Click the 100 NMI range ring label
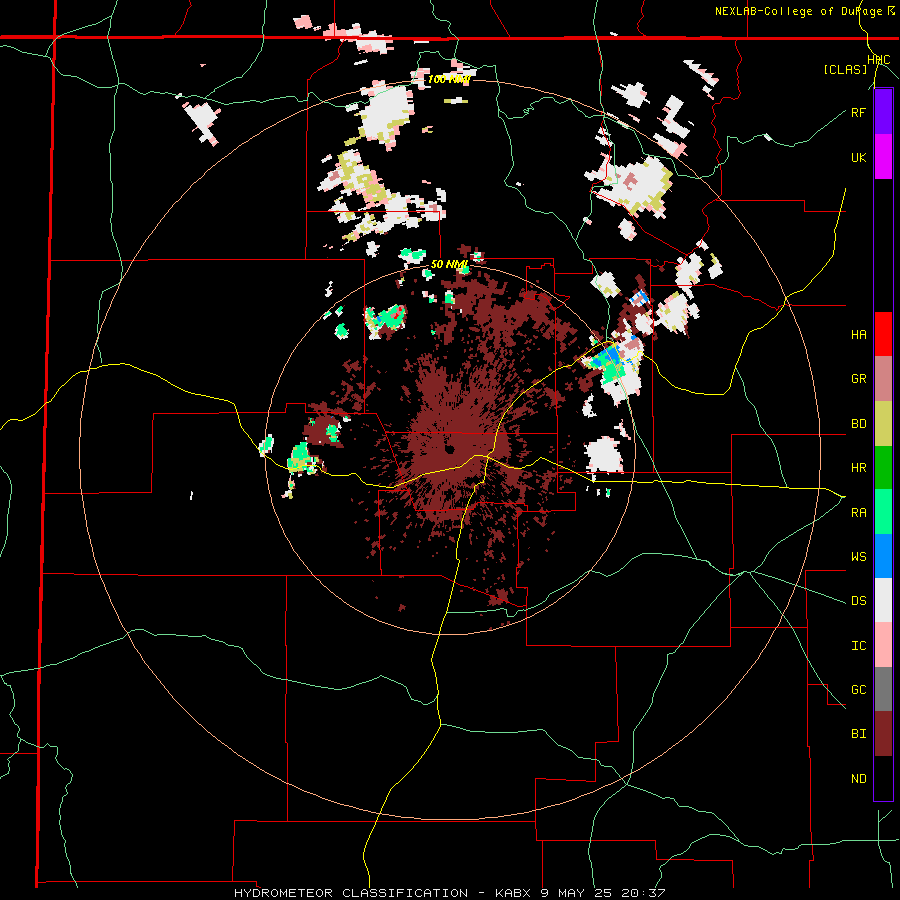 tap(449, 79)
